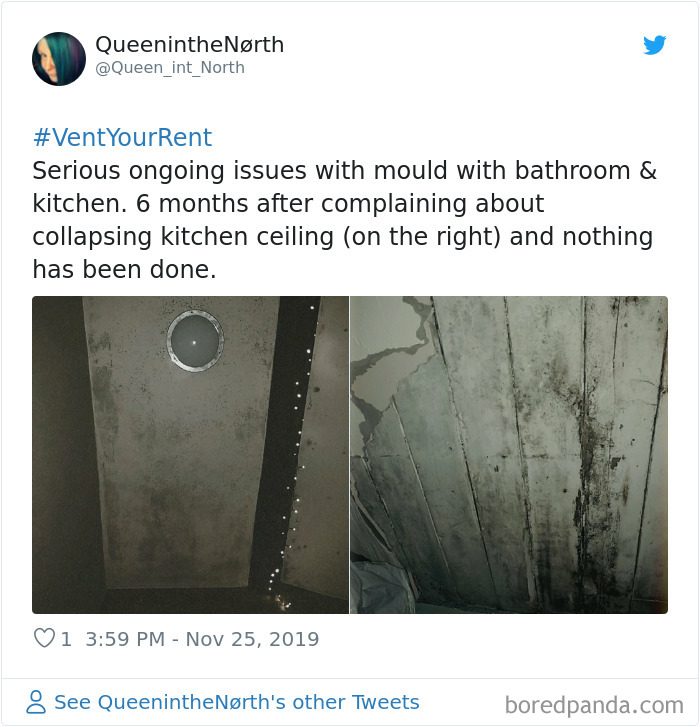The width and height of the screenshot is (700, 727).
Task: Click the like count number 1
Action: [66, 639]
